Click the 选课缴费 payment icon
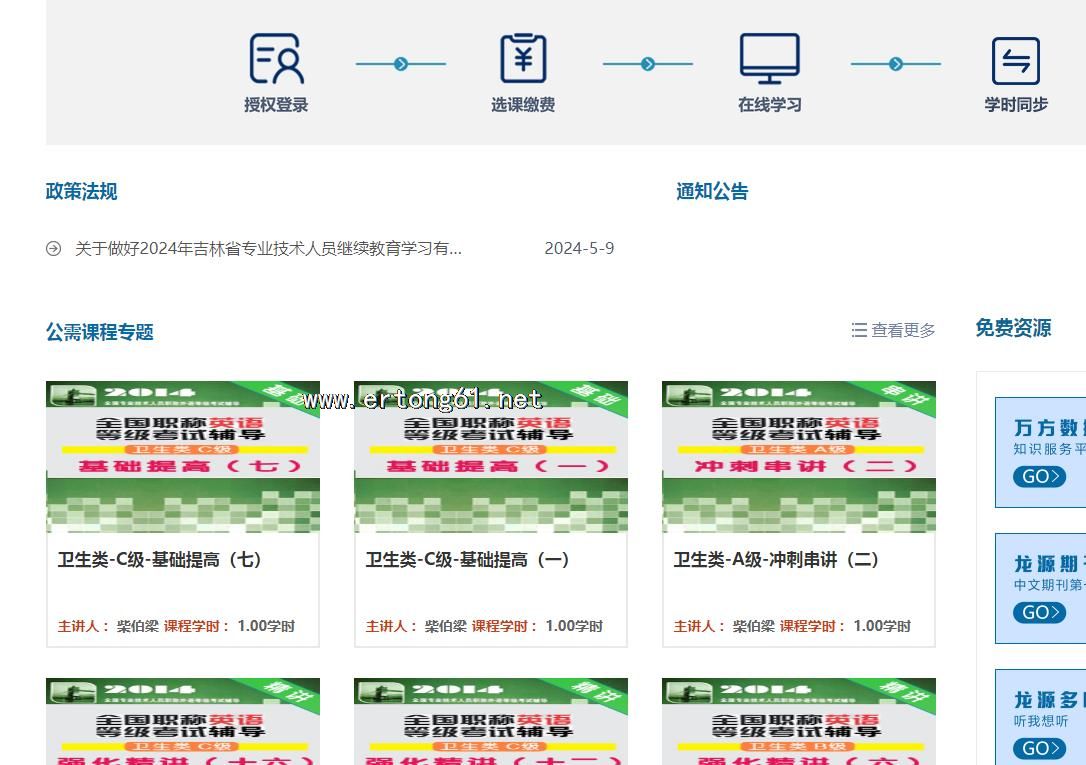The image size is (1086, 765). click(523, 59)
